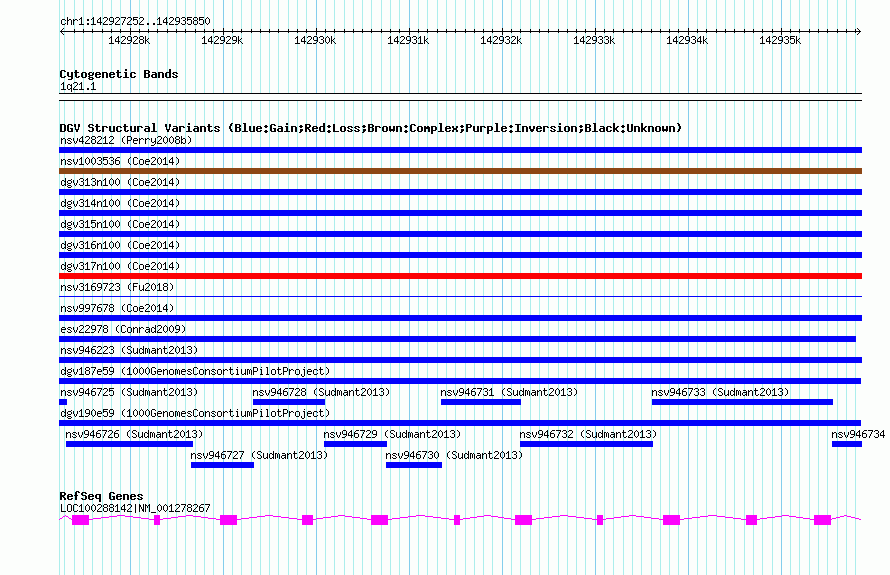Click the chr1:142927252..142935850 region label
Image resolution: width=890 pixels, height=575 pixels.
(x=135, y=21)
